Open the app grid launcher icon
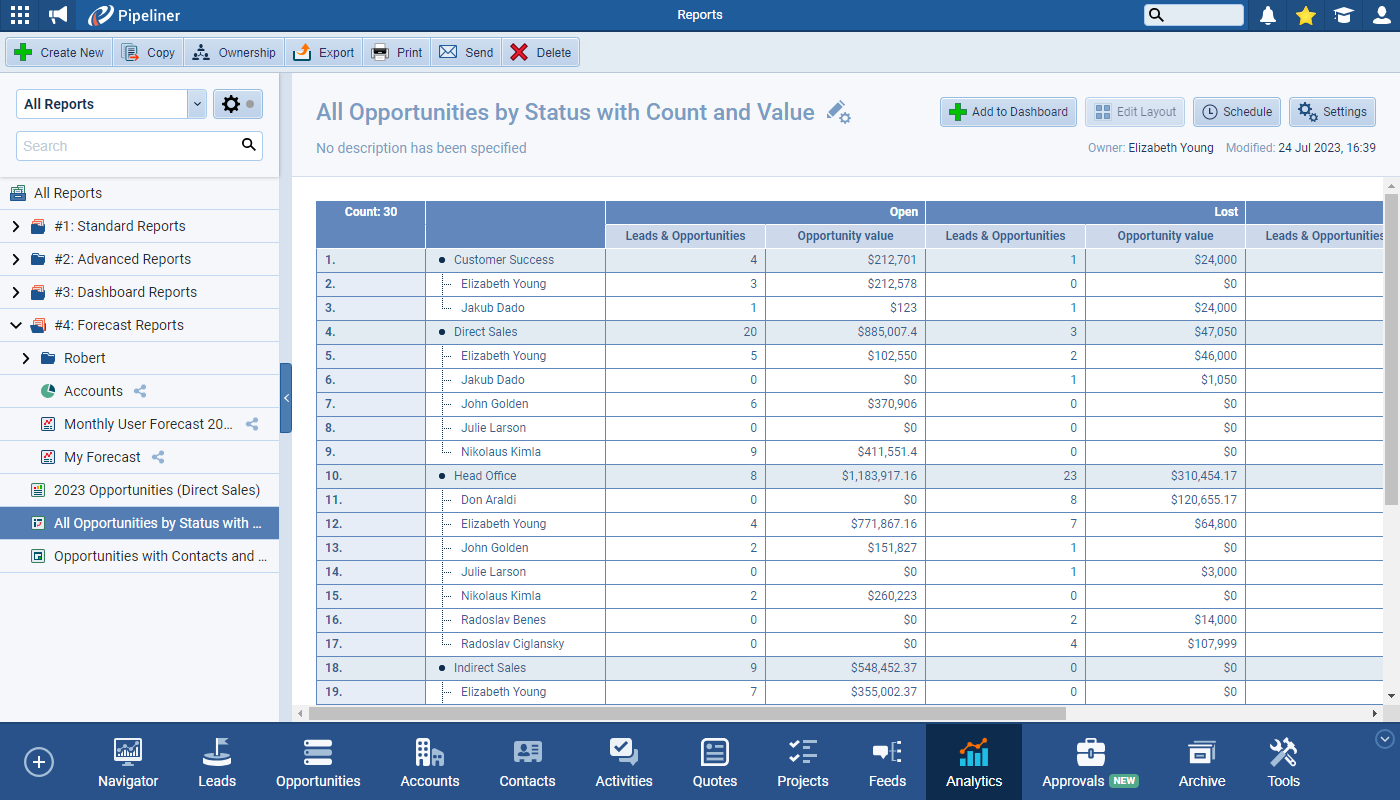The image size is (1400, 800). pos(19,15)
